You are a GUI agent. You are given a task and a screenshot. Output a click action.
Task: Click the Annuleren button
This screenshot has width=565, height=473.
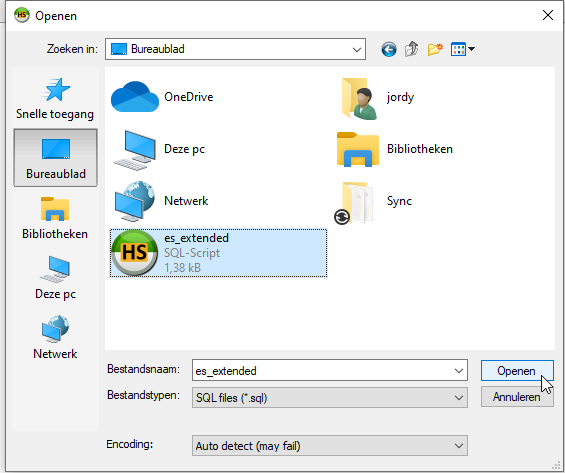[517, 397]
